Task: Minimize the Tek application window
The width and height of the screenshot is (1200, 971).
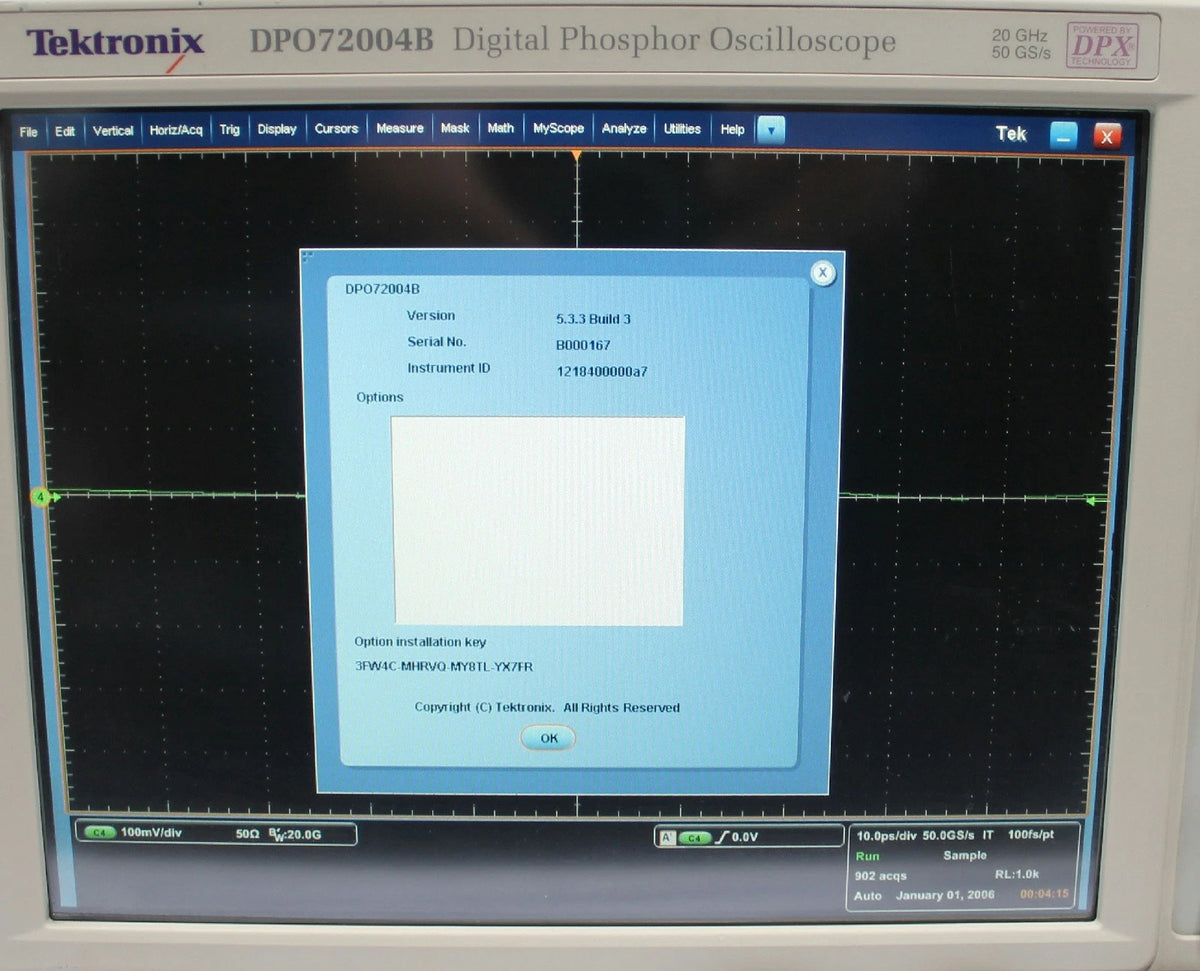Action: coord(1064,135)
